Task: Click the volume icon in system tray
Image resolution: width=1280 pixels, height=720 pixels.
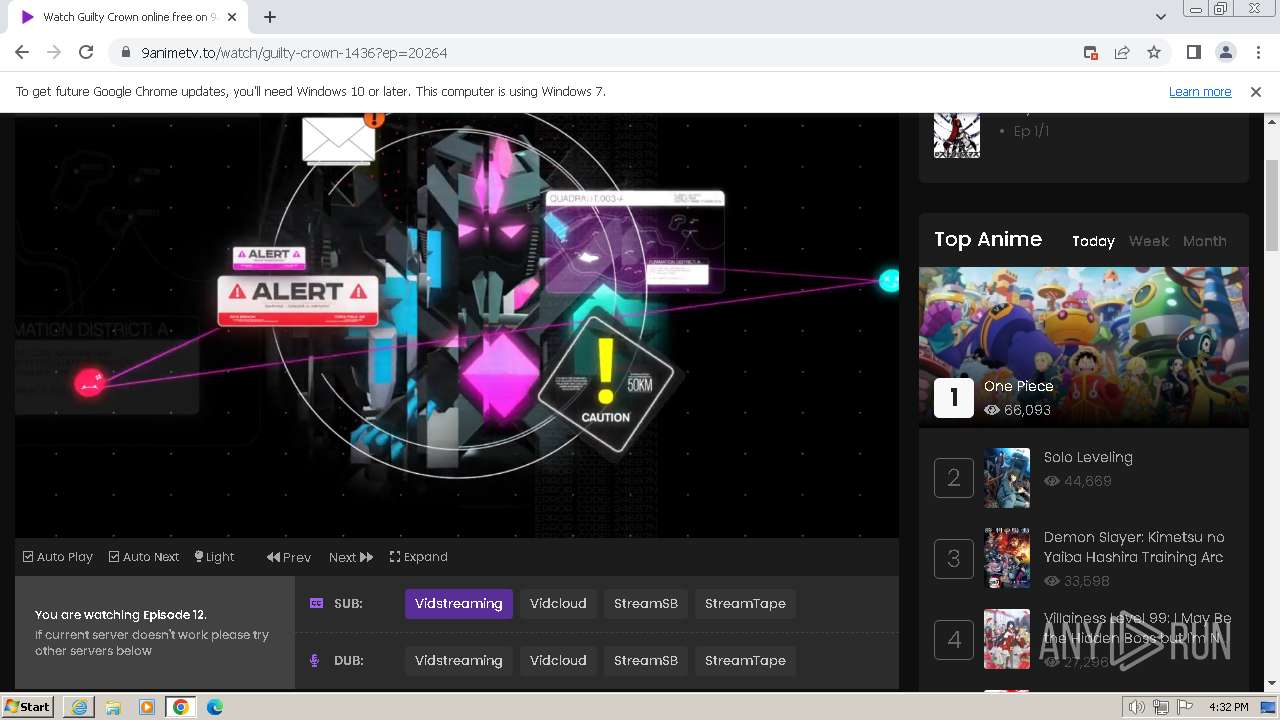Action: coord(1137,707)
